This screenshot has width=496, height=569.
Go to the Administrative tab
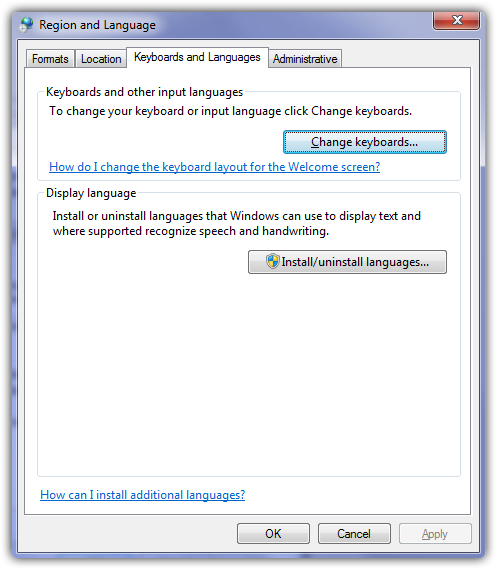tap(305, 59)
